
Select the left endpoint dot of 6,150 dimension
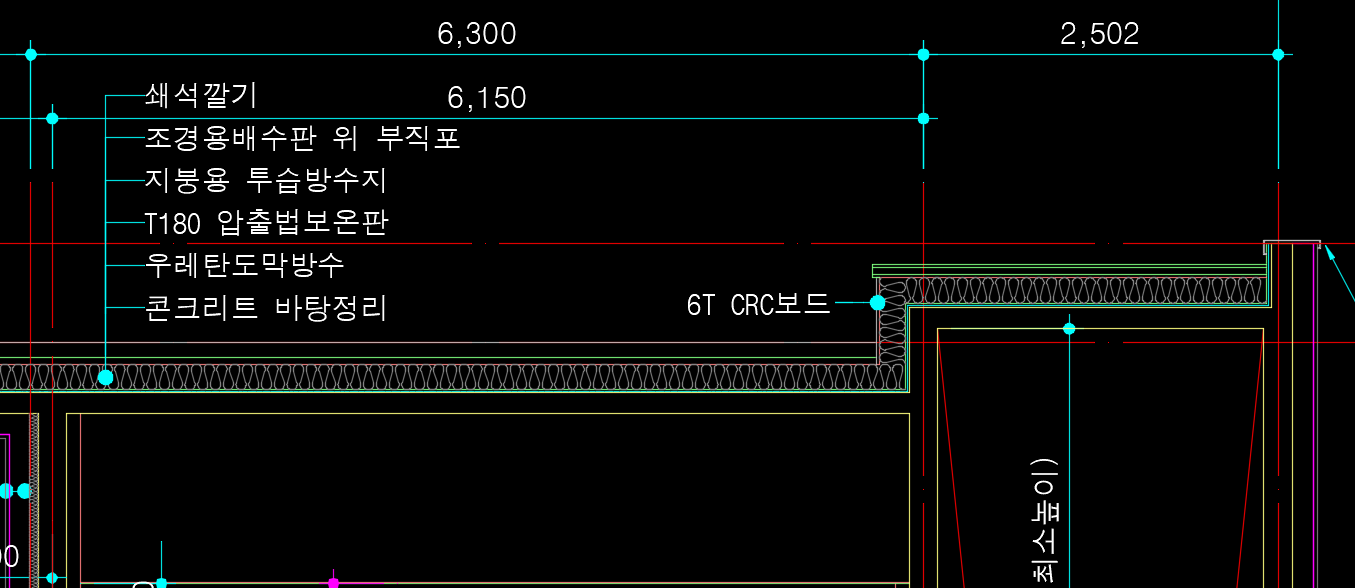pyautogui.click(x=52, y=118)
